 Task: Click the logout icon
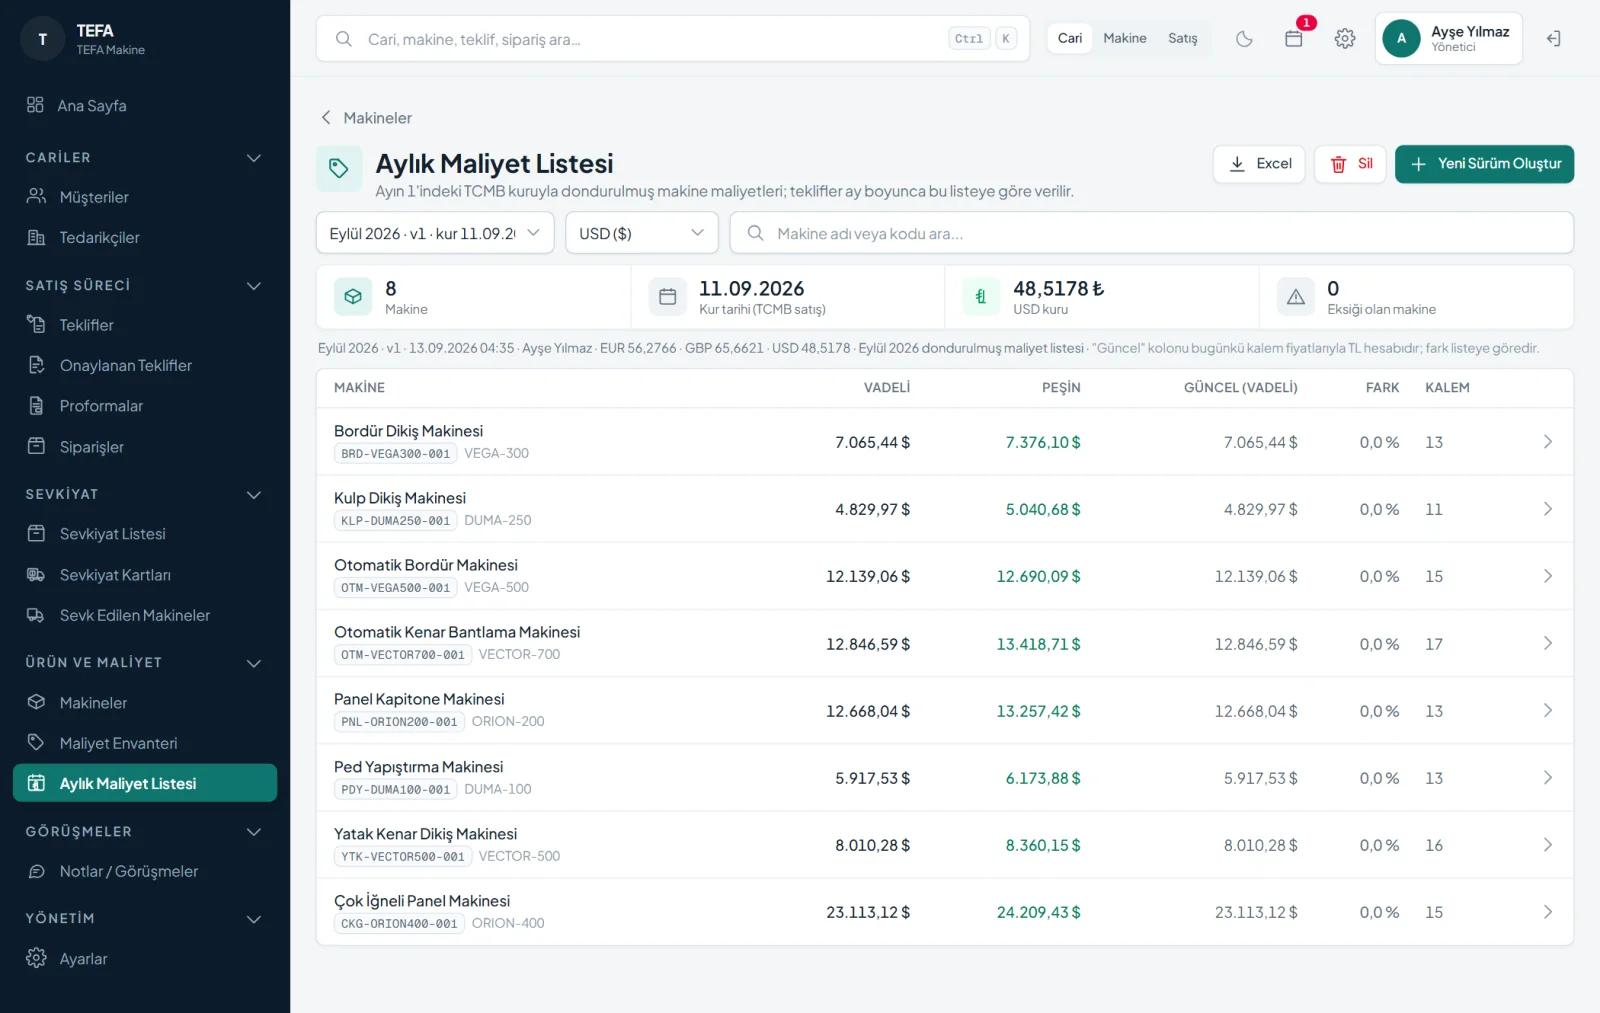(x=1553, y=39)
